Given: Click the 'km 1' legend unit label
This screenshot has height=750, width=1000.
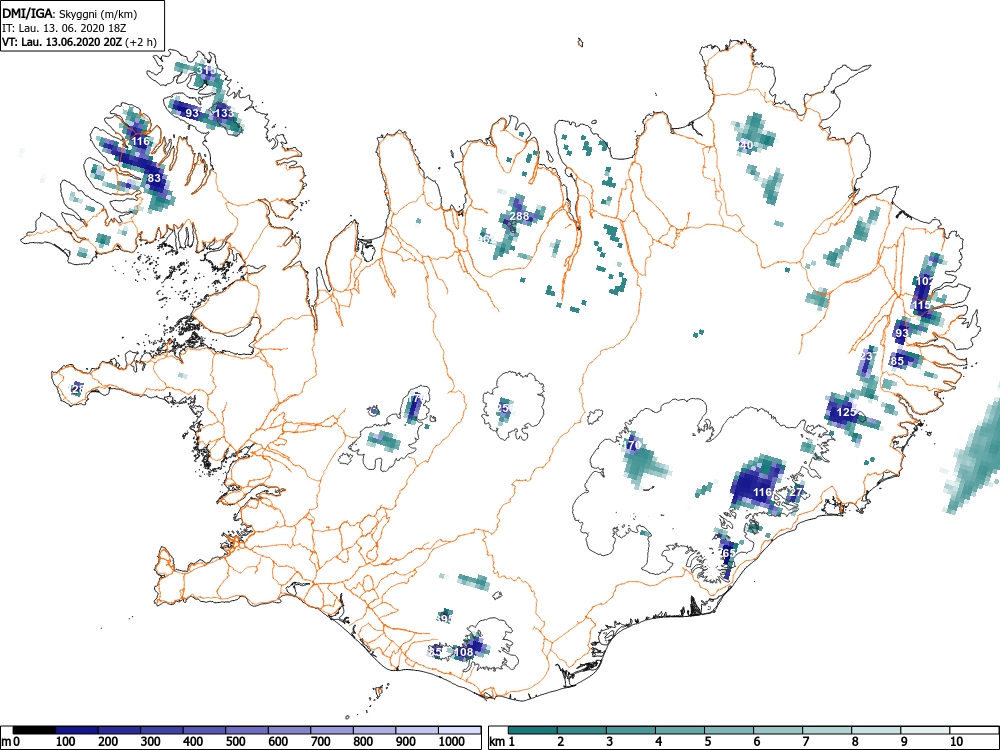Looking at the screenshot, I should point(502,741).
